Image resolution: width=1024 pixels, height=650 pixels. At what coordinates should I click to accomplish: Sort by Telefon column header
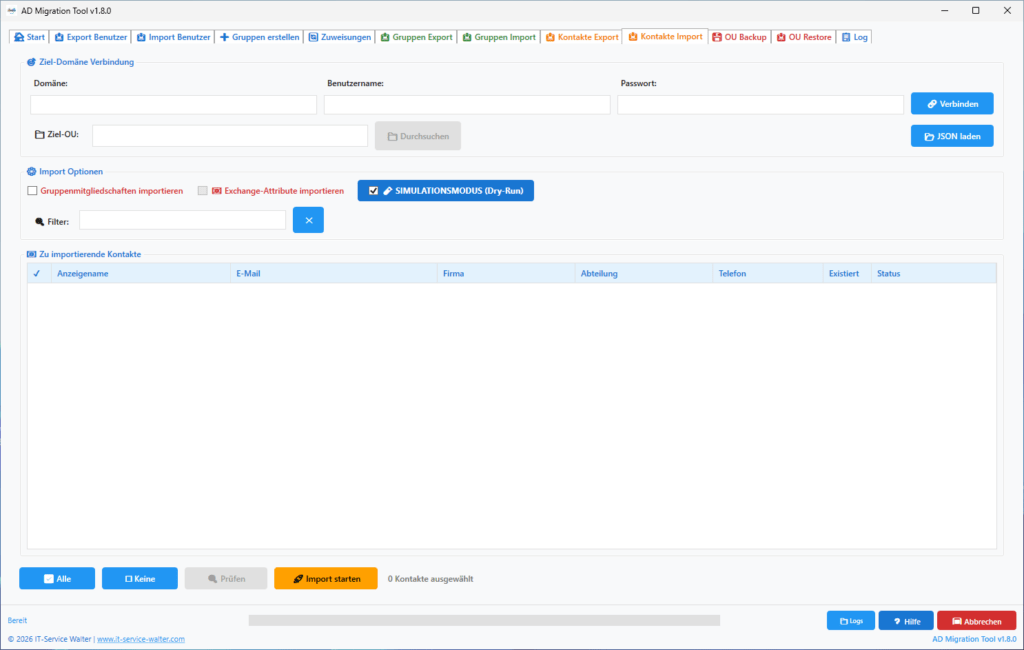[x=768, y=273]
